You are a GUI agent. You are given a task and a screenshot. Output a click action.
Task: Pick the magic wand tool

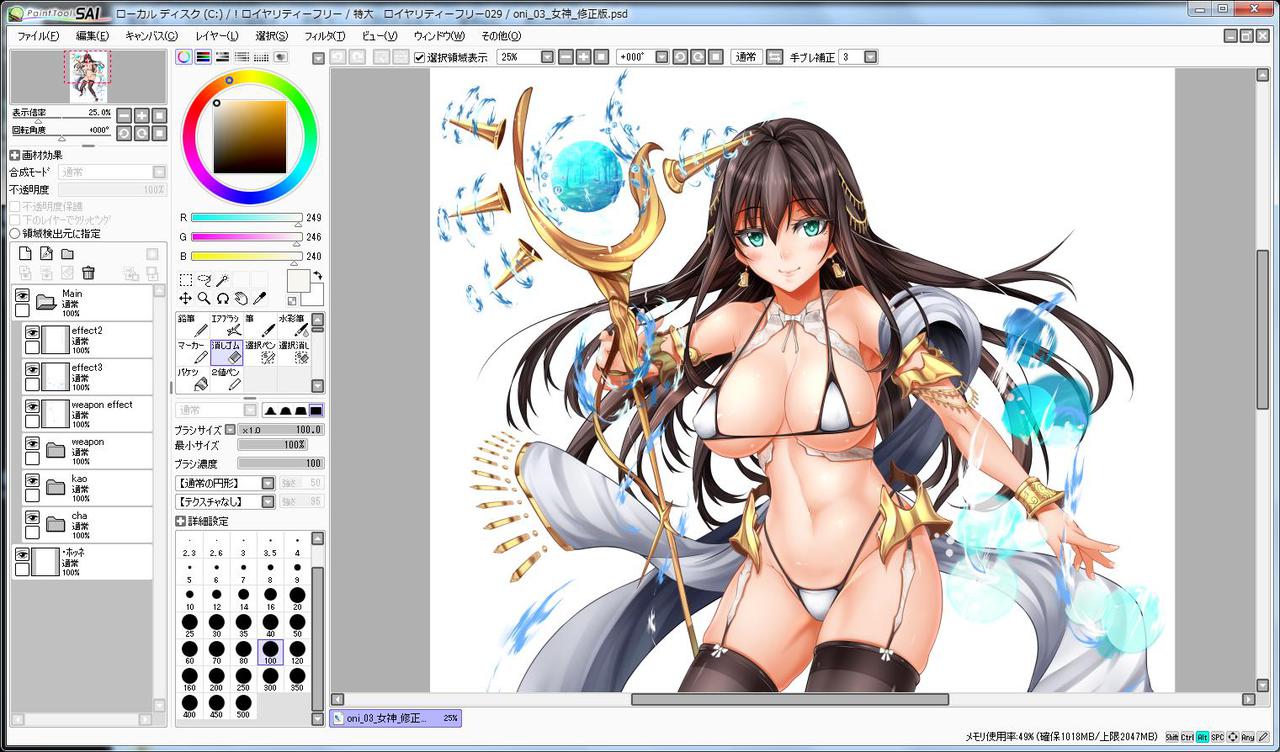(x=222, y=281)
